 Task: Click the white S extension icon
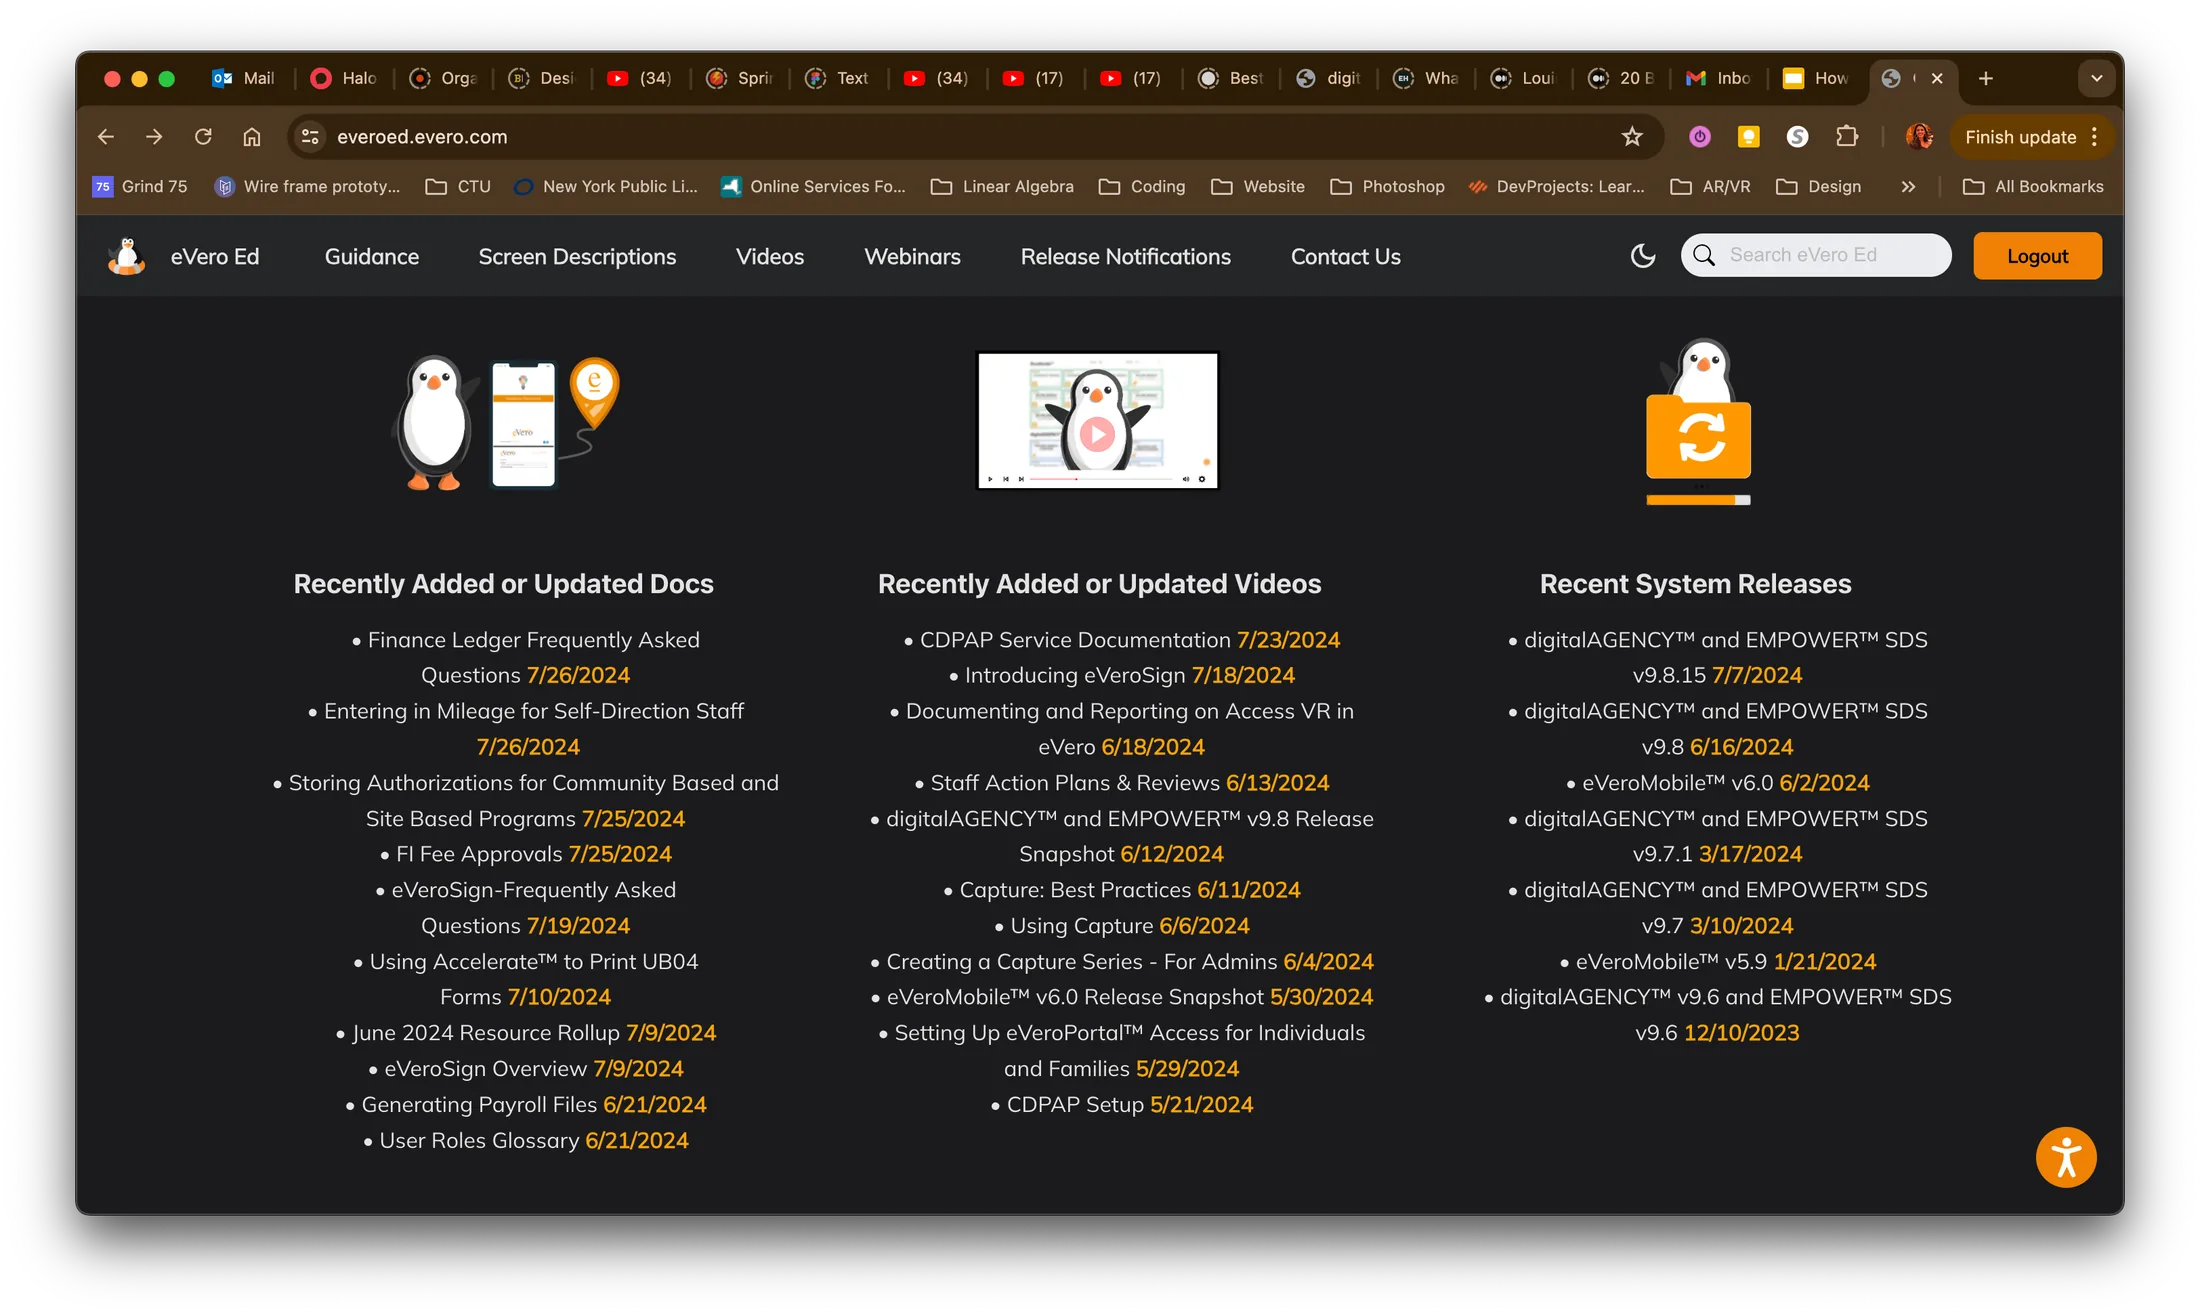pyautogui.click(x=1798, y=137)
